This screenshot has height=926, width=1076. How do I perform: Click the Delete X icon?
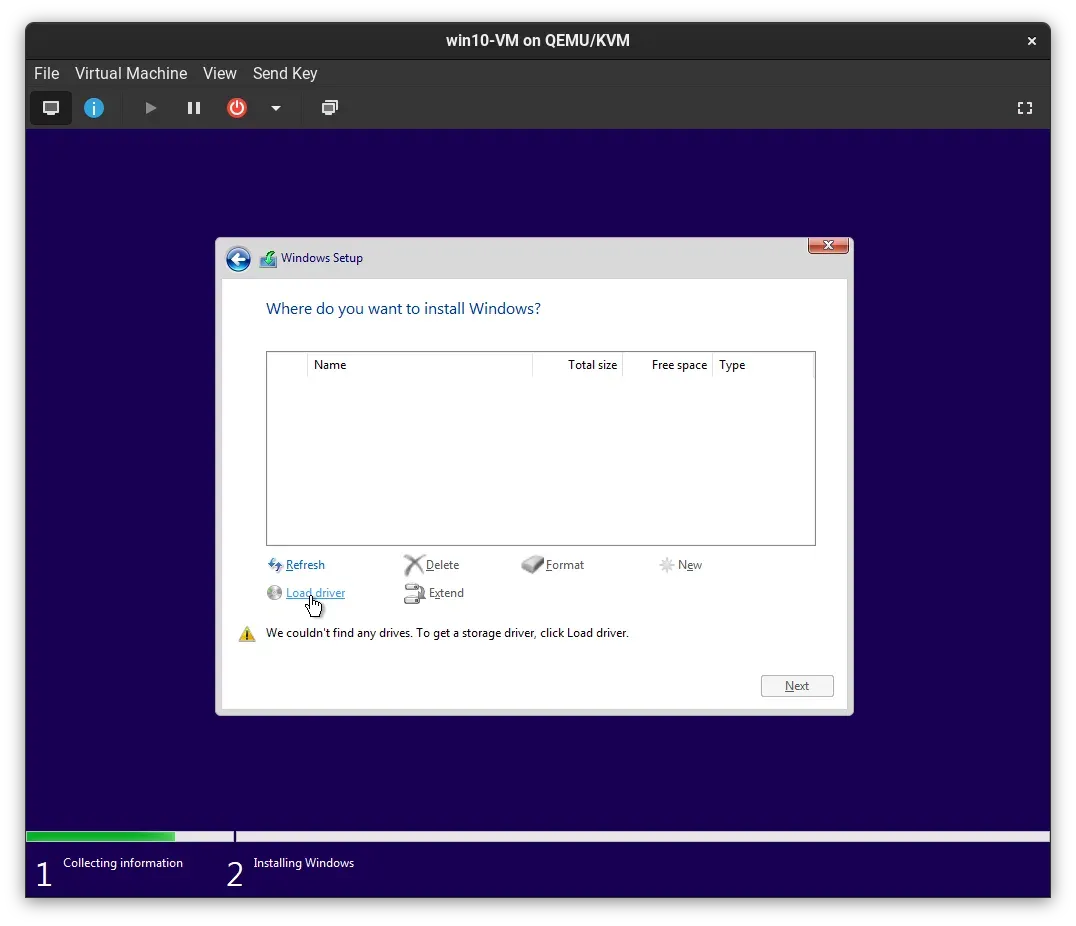click(413, 565)
